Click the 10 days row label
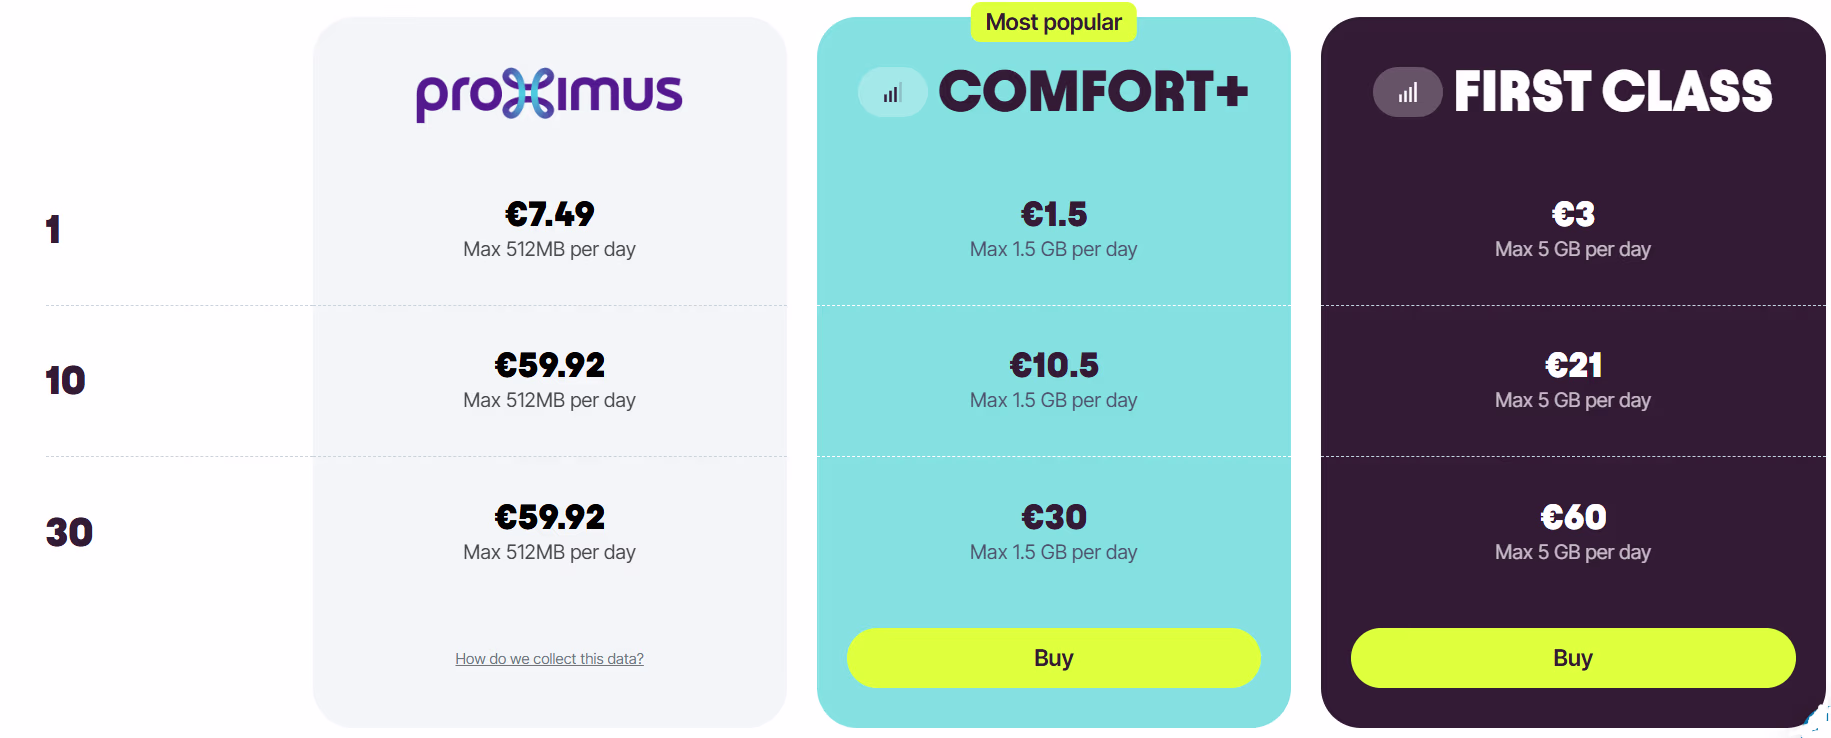The image size is (1831, 738). coord(65,381)
